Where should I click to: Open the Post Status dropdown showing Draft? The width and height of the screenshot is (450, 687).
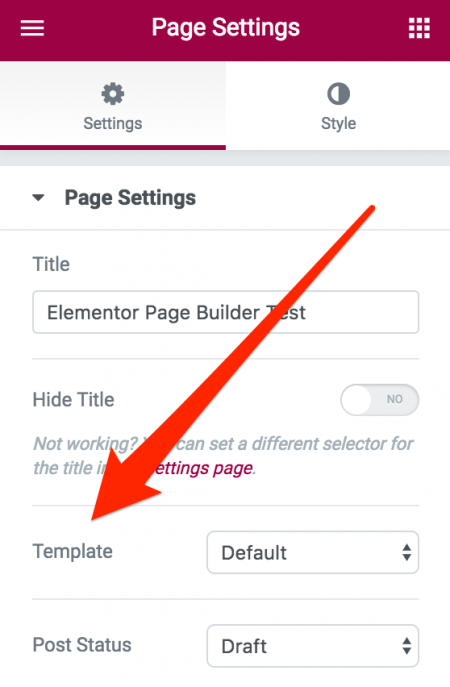click(x=313, y=646)
